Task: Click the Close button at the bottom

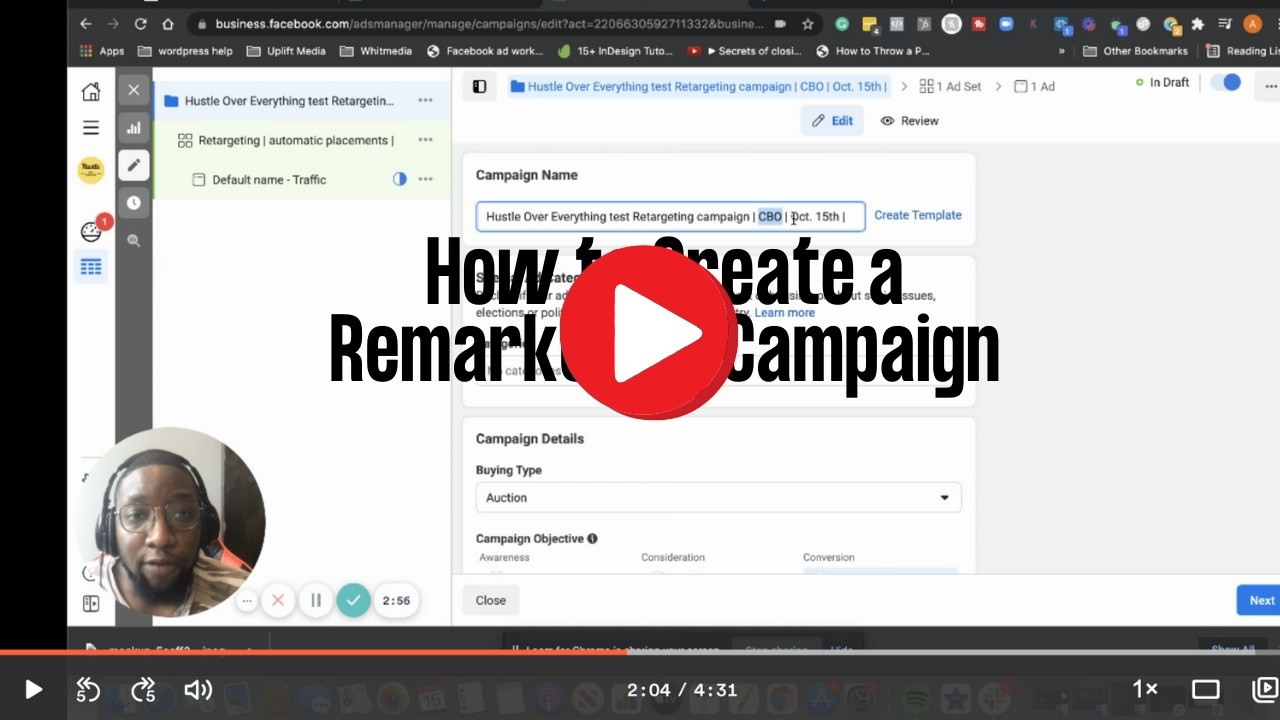Action: [x=490, y=601]
